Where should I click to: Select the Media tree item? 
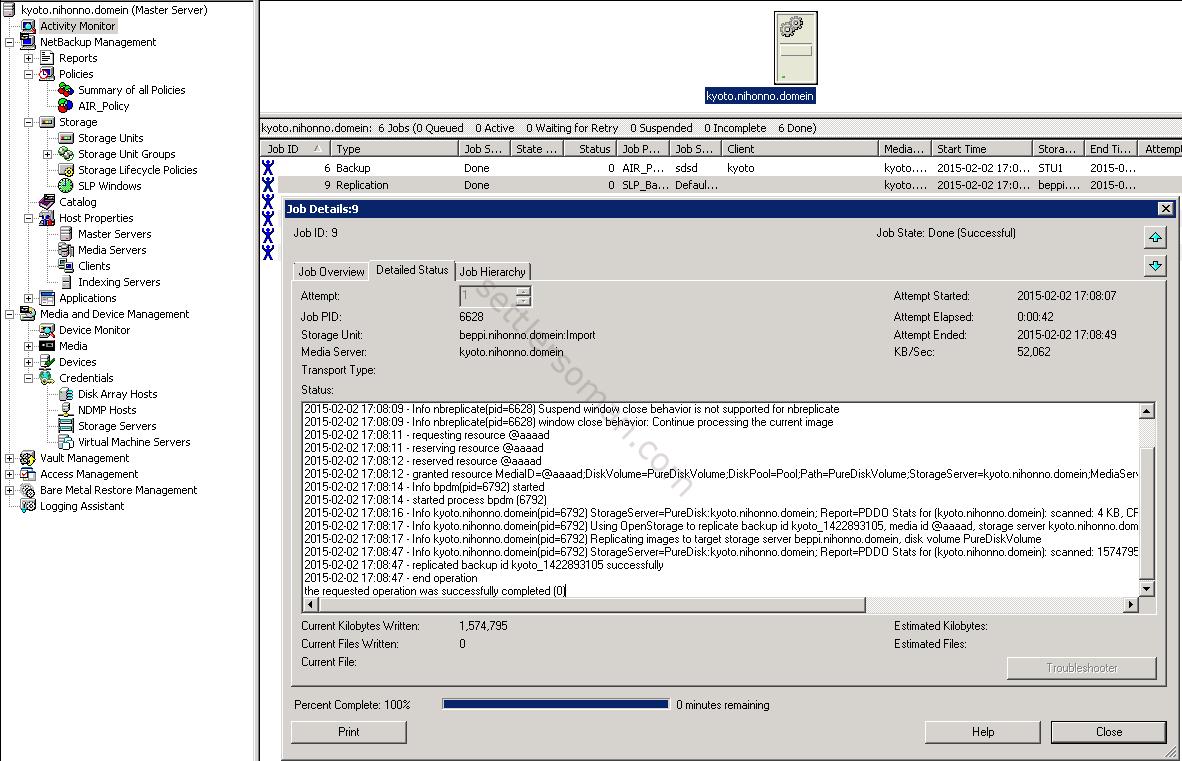coord(73,346)
